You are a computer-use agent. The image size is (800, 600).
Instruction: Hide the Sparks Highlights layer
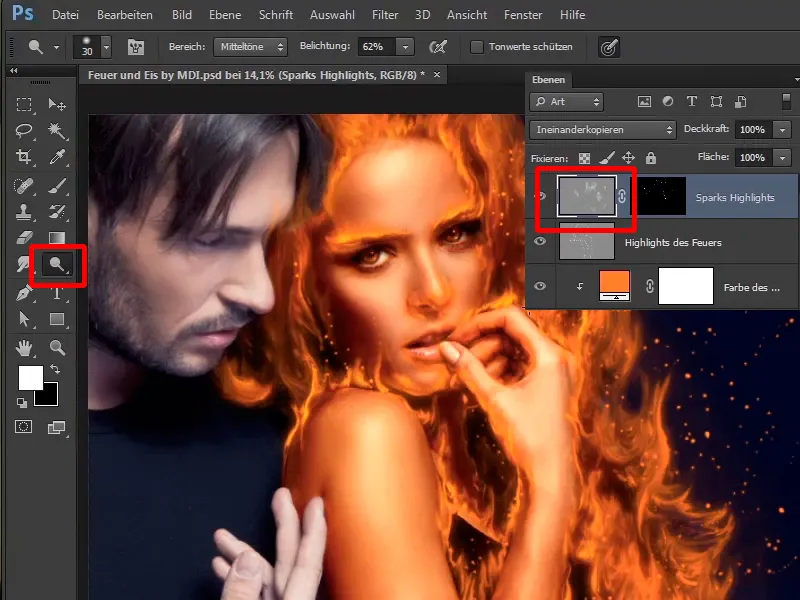[542, 196]
